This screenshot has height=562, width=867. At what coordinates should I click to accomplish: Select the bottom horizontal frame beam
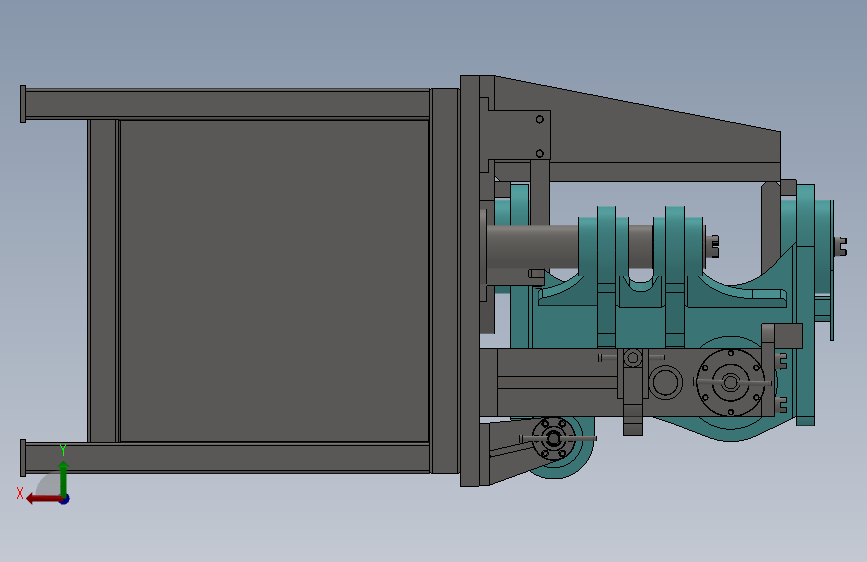pyautogui.click(x=227, y=458)
